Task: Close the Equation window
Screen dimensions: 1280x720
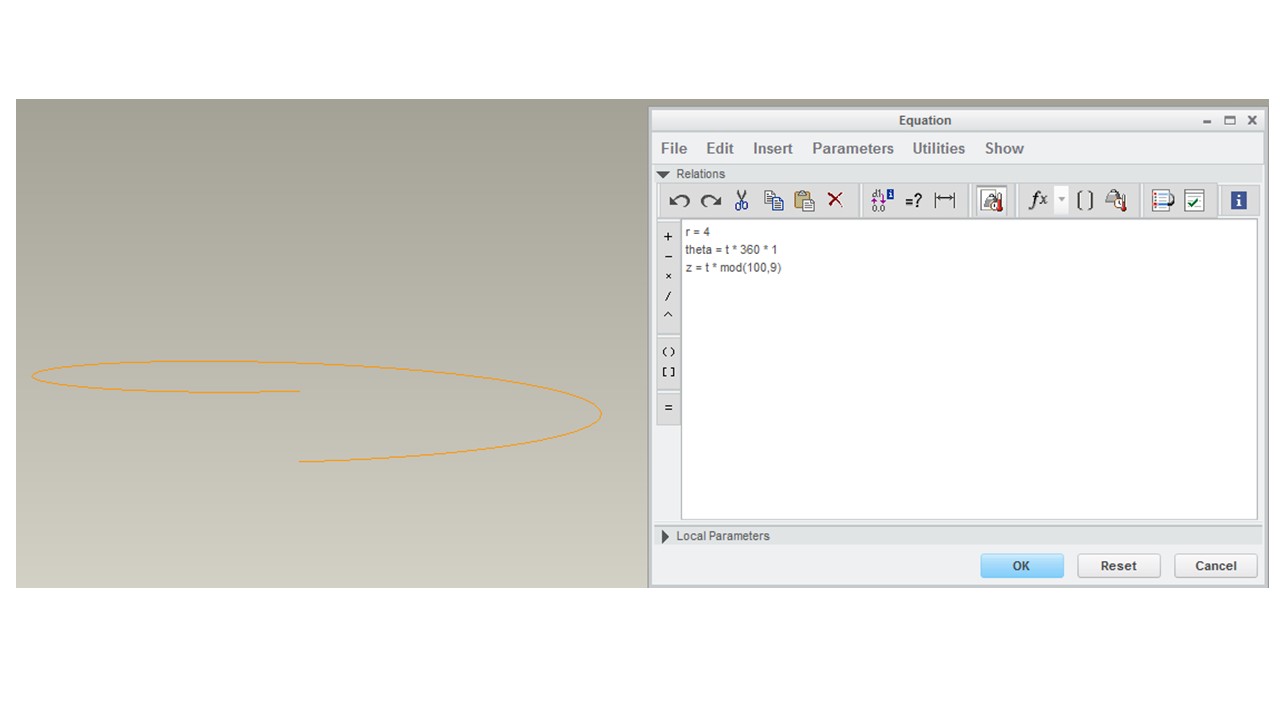Action: click(x=1252, y=120)
